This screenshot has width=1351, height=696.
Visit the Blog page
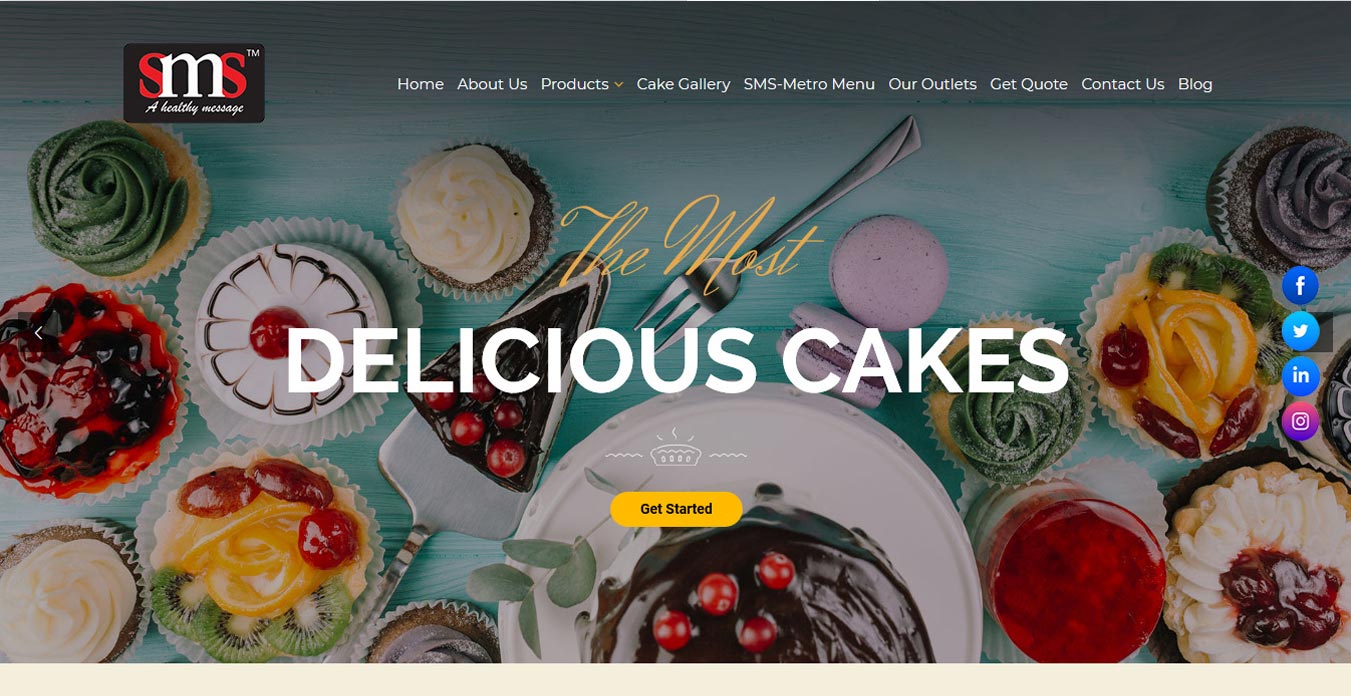point(1195,84)
